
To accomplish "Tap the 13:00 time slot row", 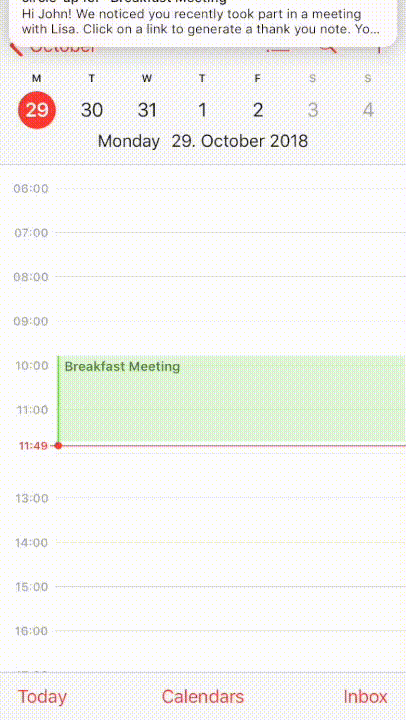I will 203,519.
